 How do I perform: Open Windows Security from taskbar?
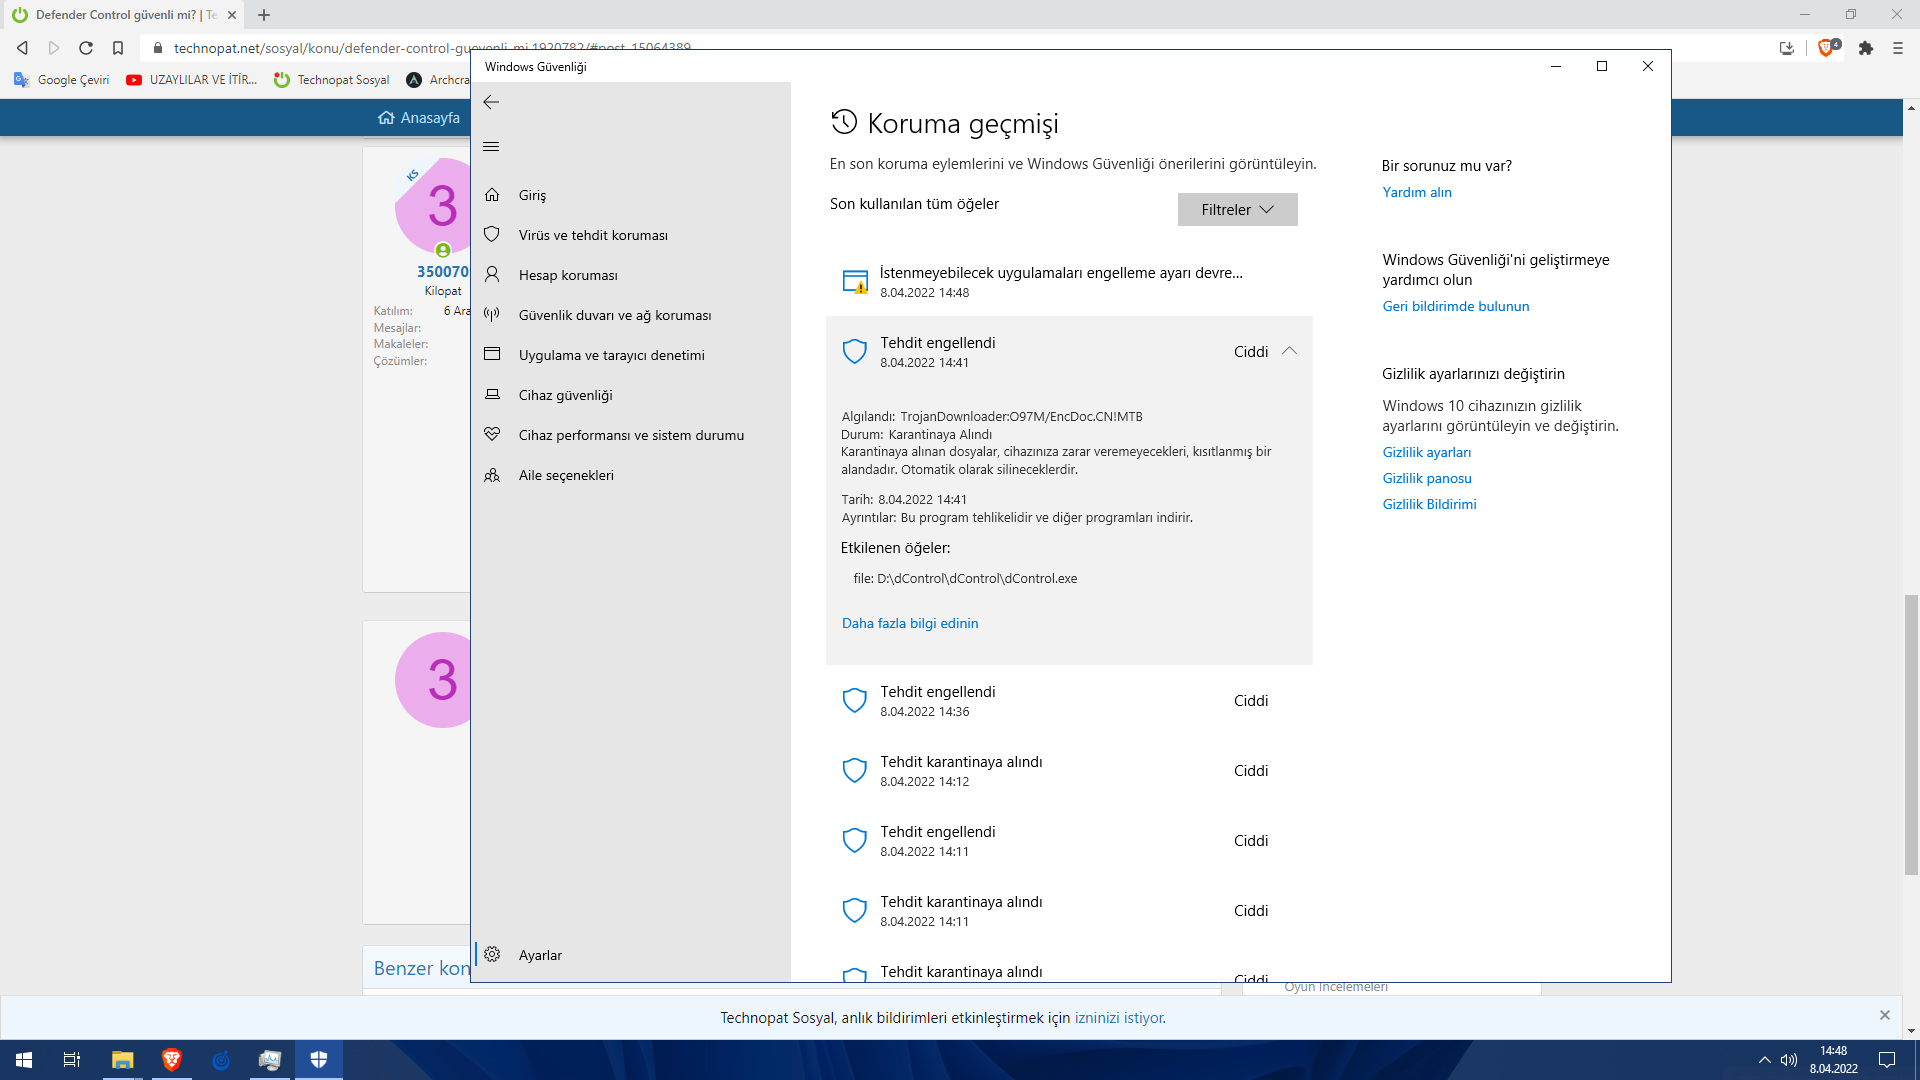pos(319,1060)
